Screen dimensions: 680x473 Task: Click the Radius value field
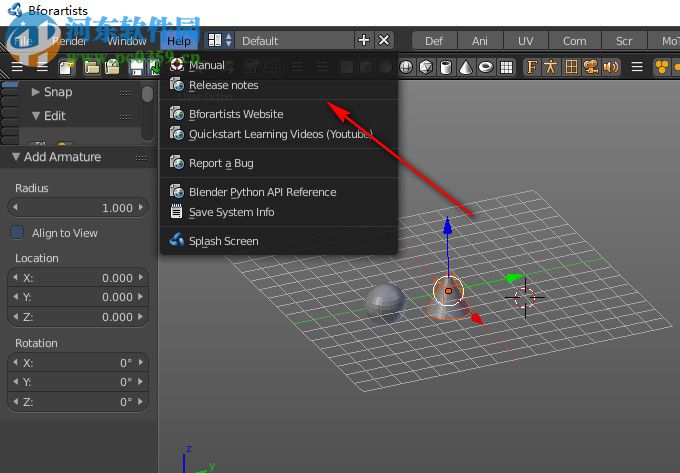click(x=78, y=208)
